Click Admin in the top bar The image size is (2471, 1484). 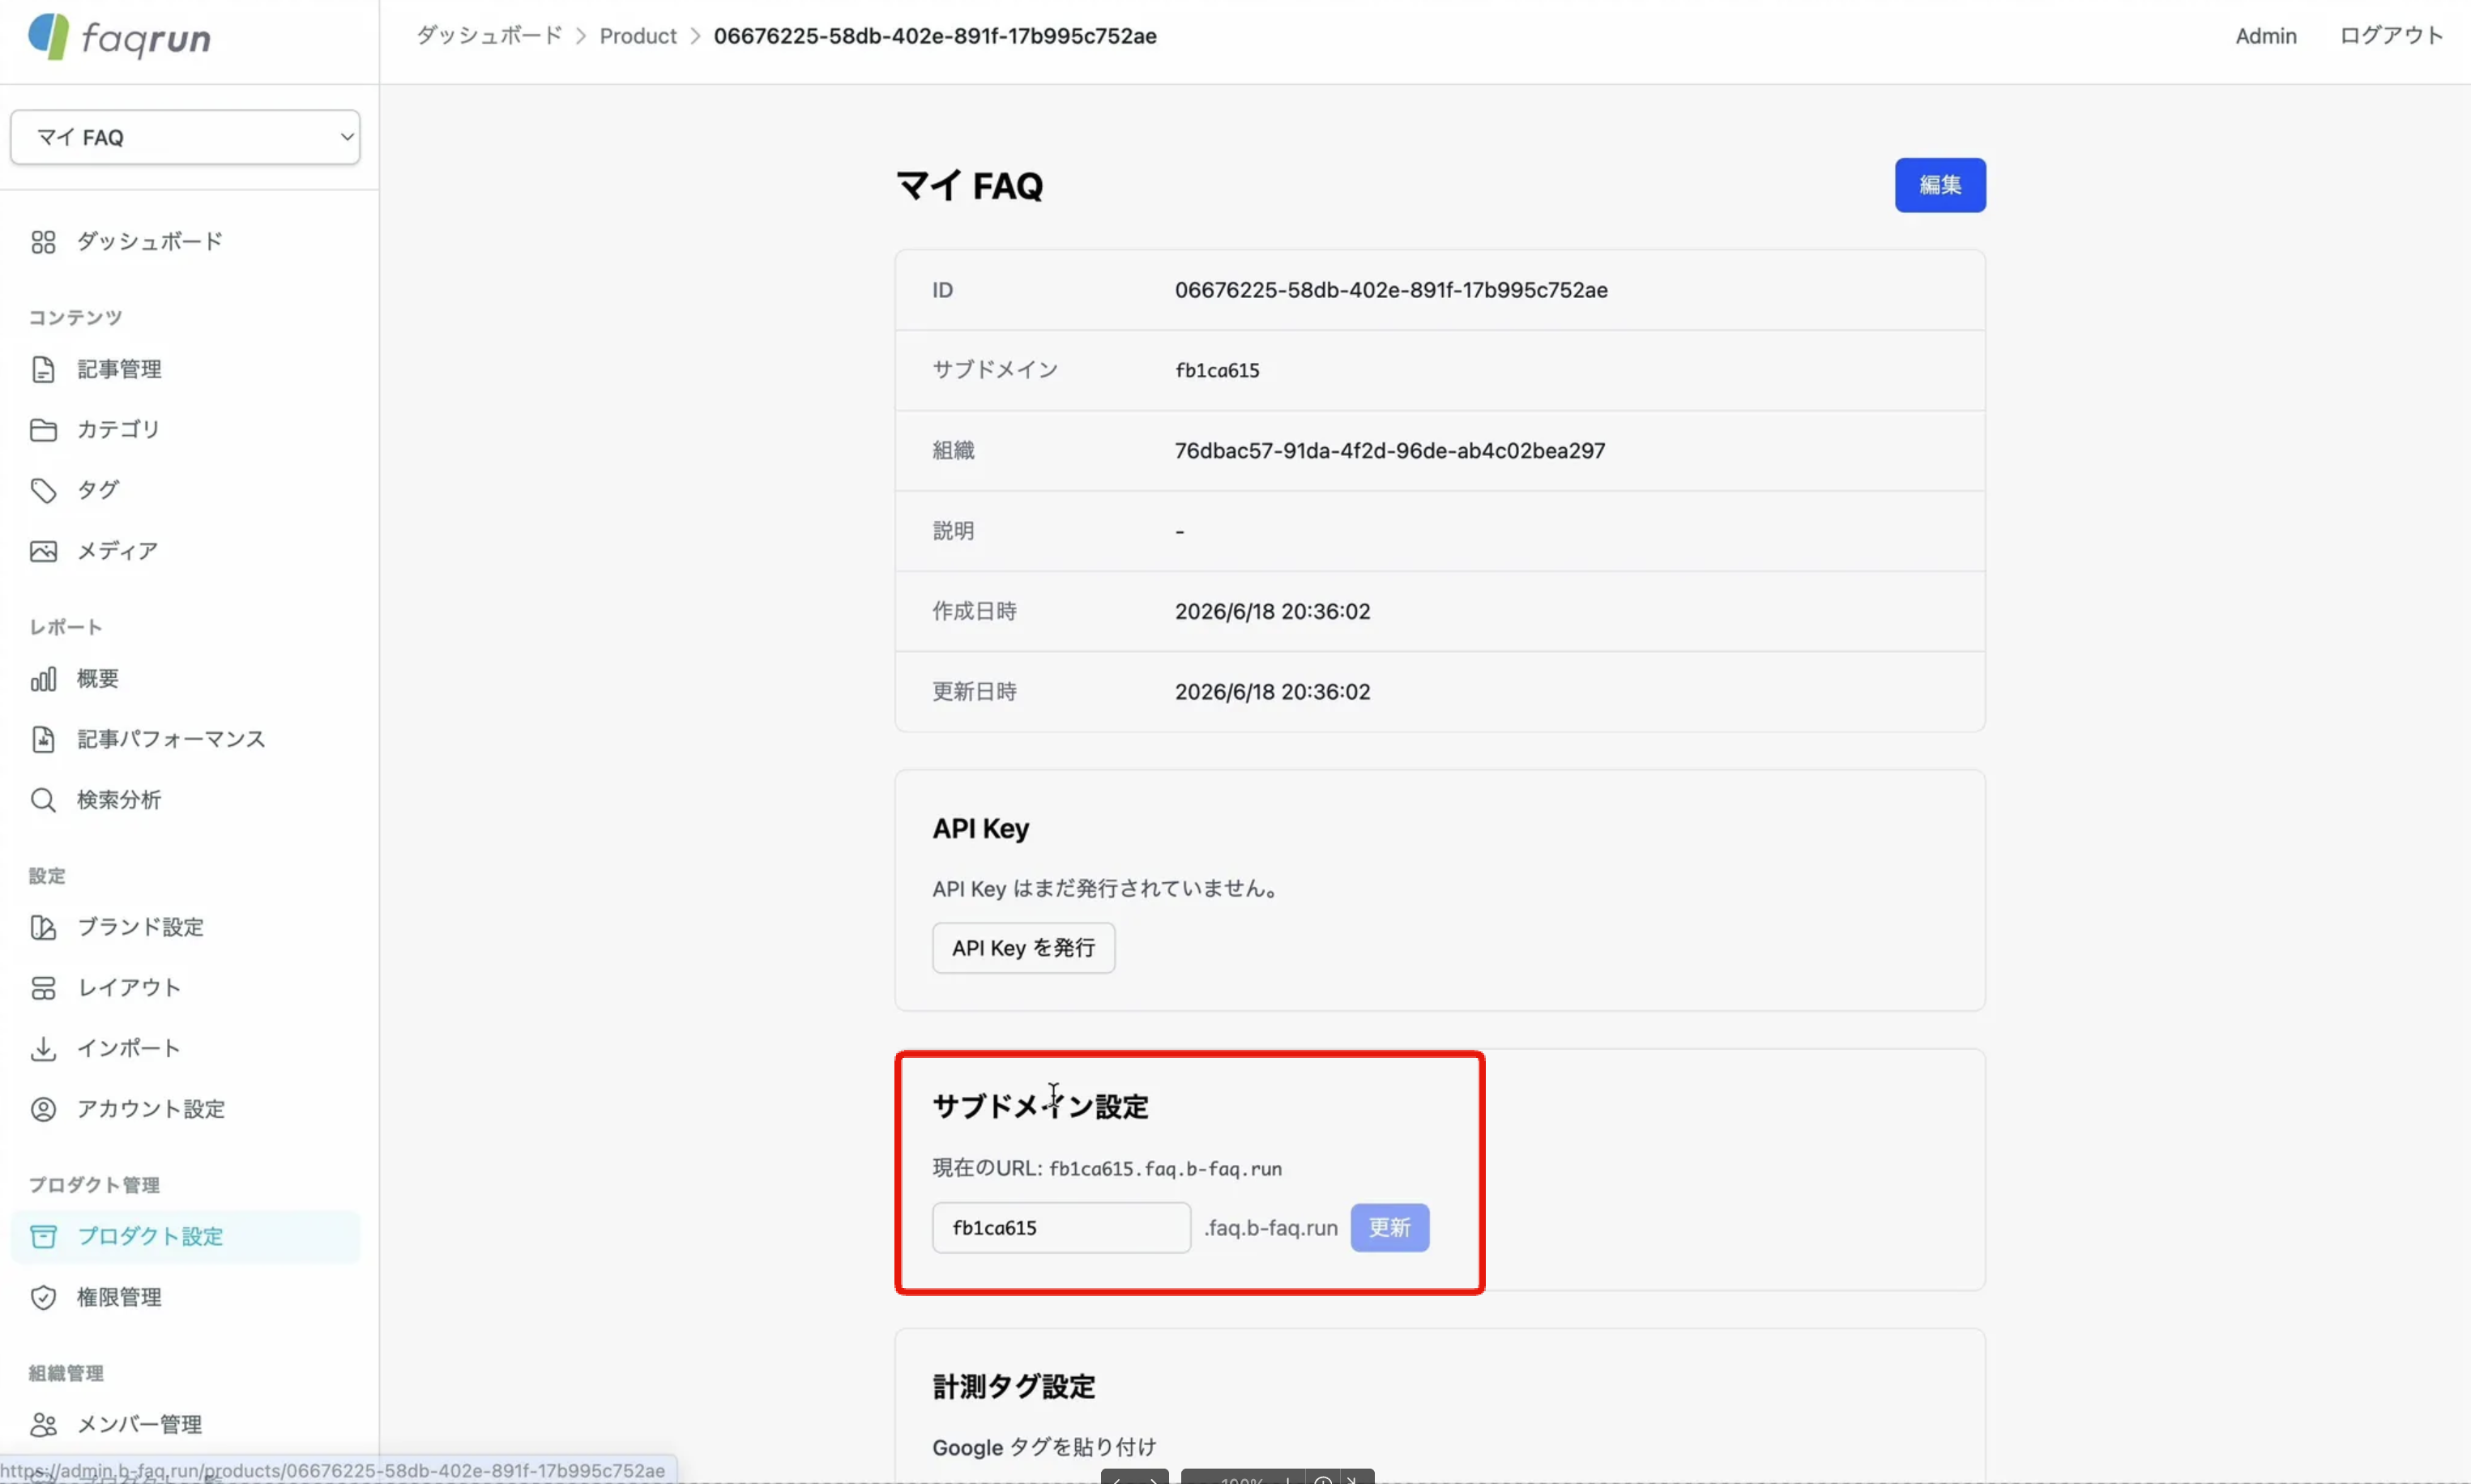[2266, 36]
